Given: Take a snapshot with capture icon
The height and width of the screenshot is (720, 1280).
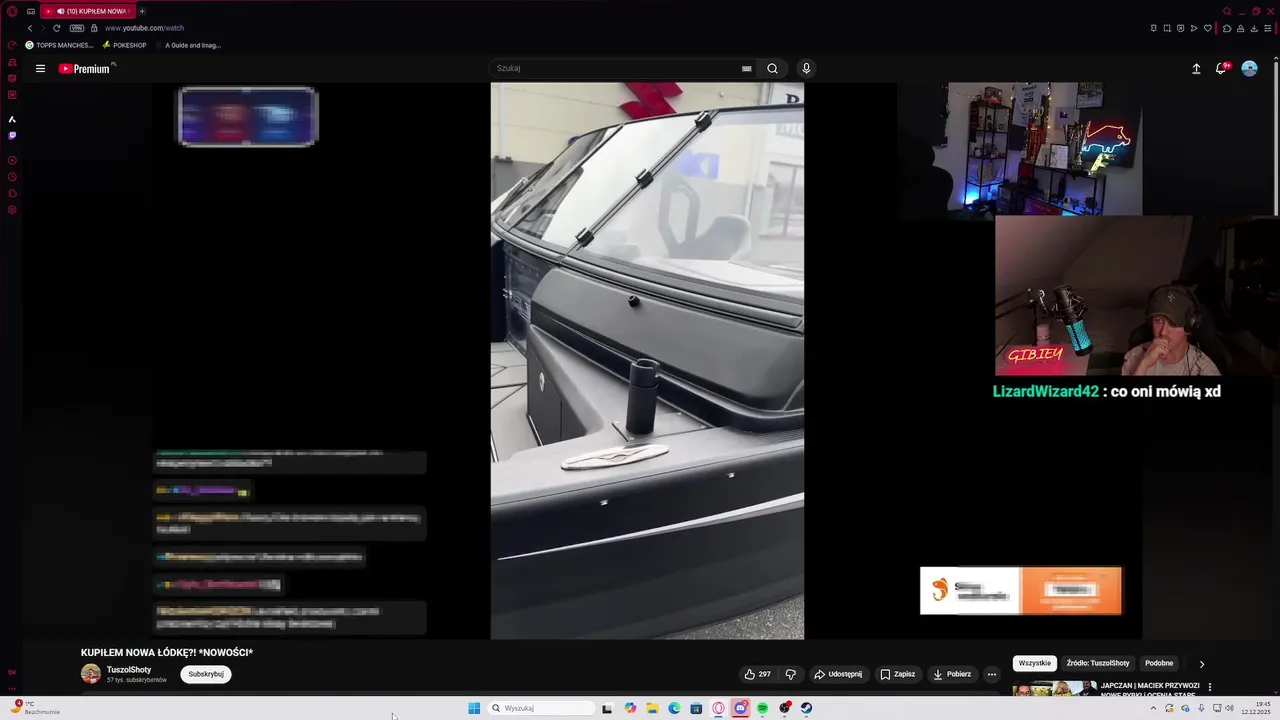Looking at the screenshot, I should pyautogui.click(x=1167, y=28).
